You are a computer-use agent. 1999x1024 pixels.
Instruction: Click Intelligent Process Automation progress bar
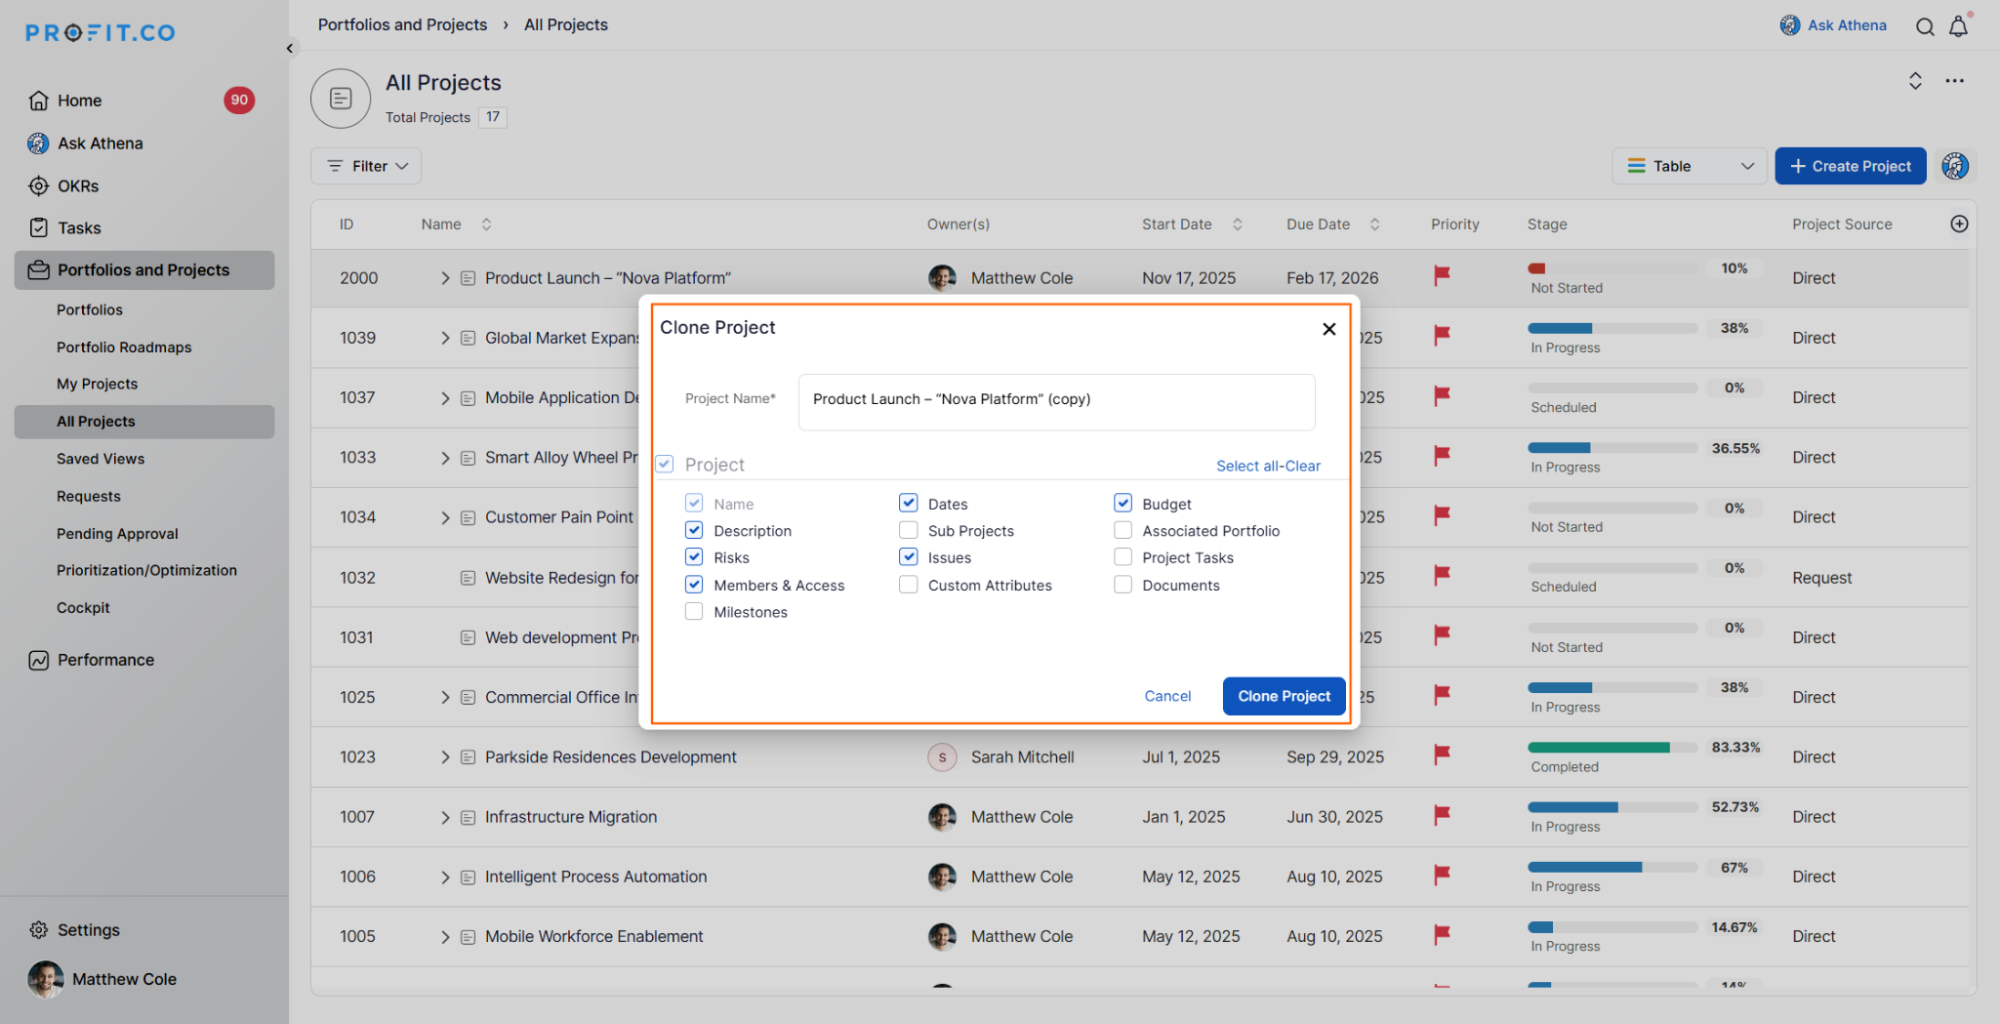[x=1611, y=867]
